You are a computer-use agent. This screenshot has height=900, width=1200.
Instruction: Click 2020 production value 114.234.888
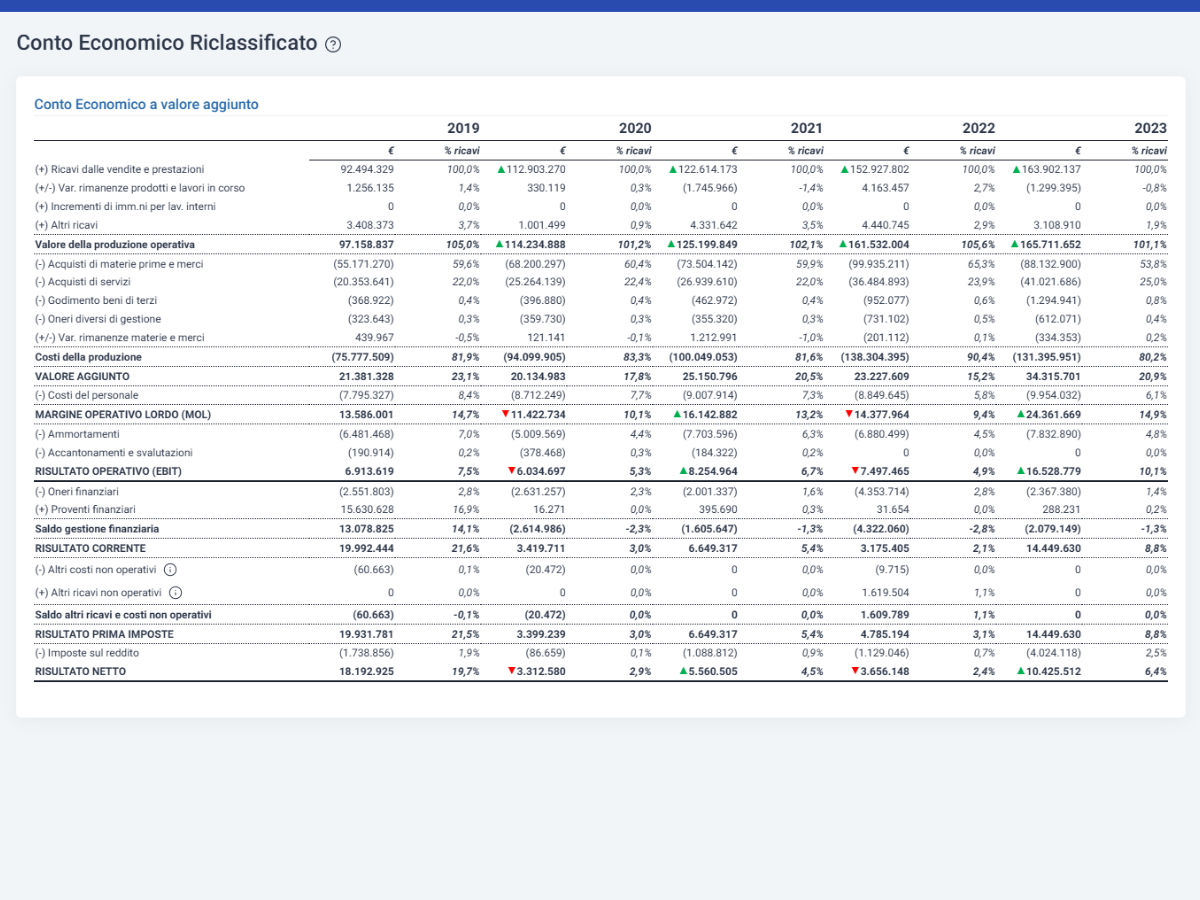click(x=536, y=244)
